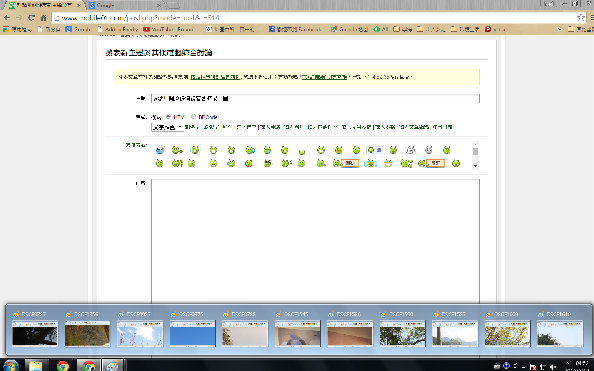594x371 pixels.
Task: Click the taskbar clock
Action: 578,366
